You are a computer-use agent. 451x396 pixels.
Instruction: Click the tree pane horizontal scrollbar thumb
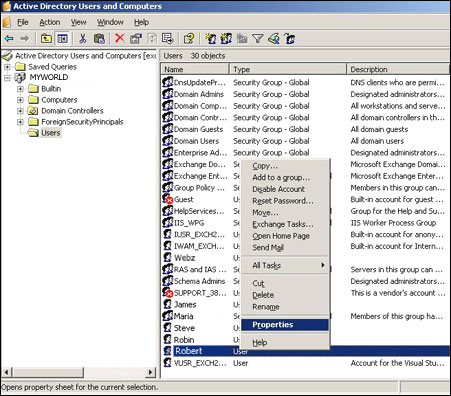(x=48, y=372)
